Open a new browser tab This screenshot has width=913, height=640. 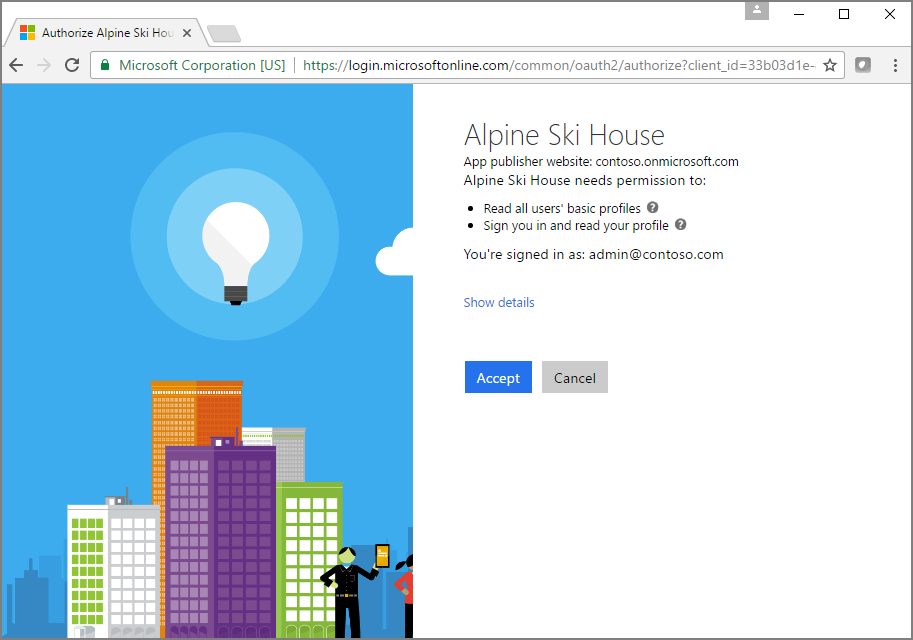coord(224,34)
